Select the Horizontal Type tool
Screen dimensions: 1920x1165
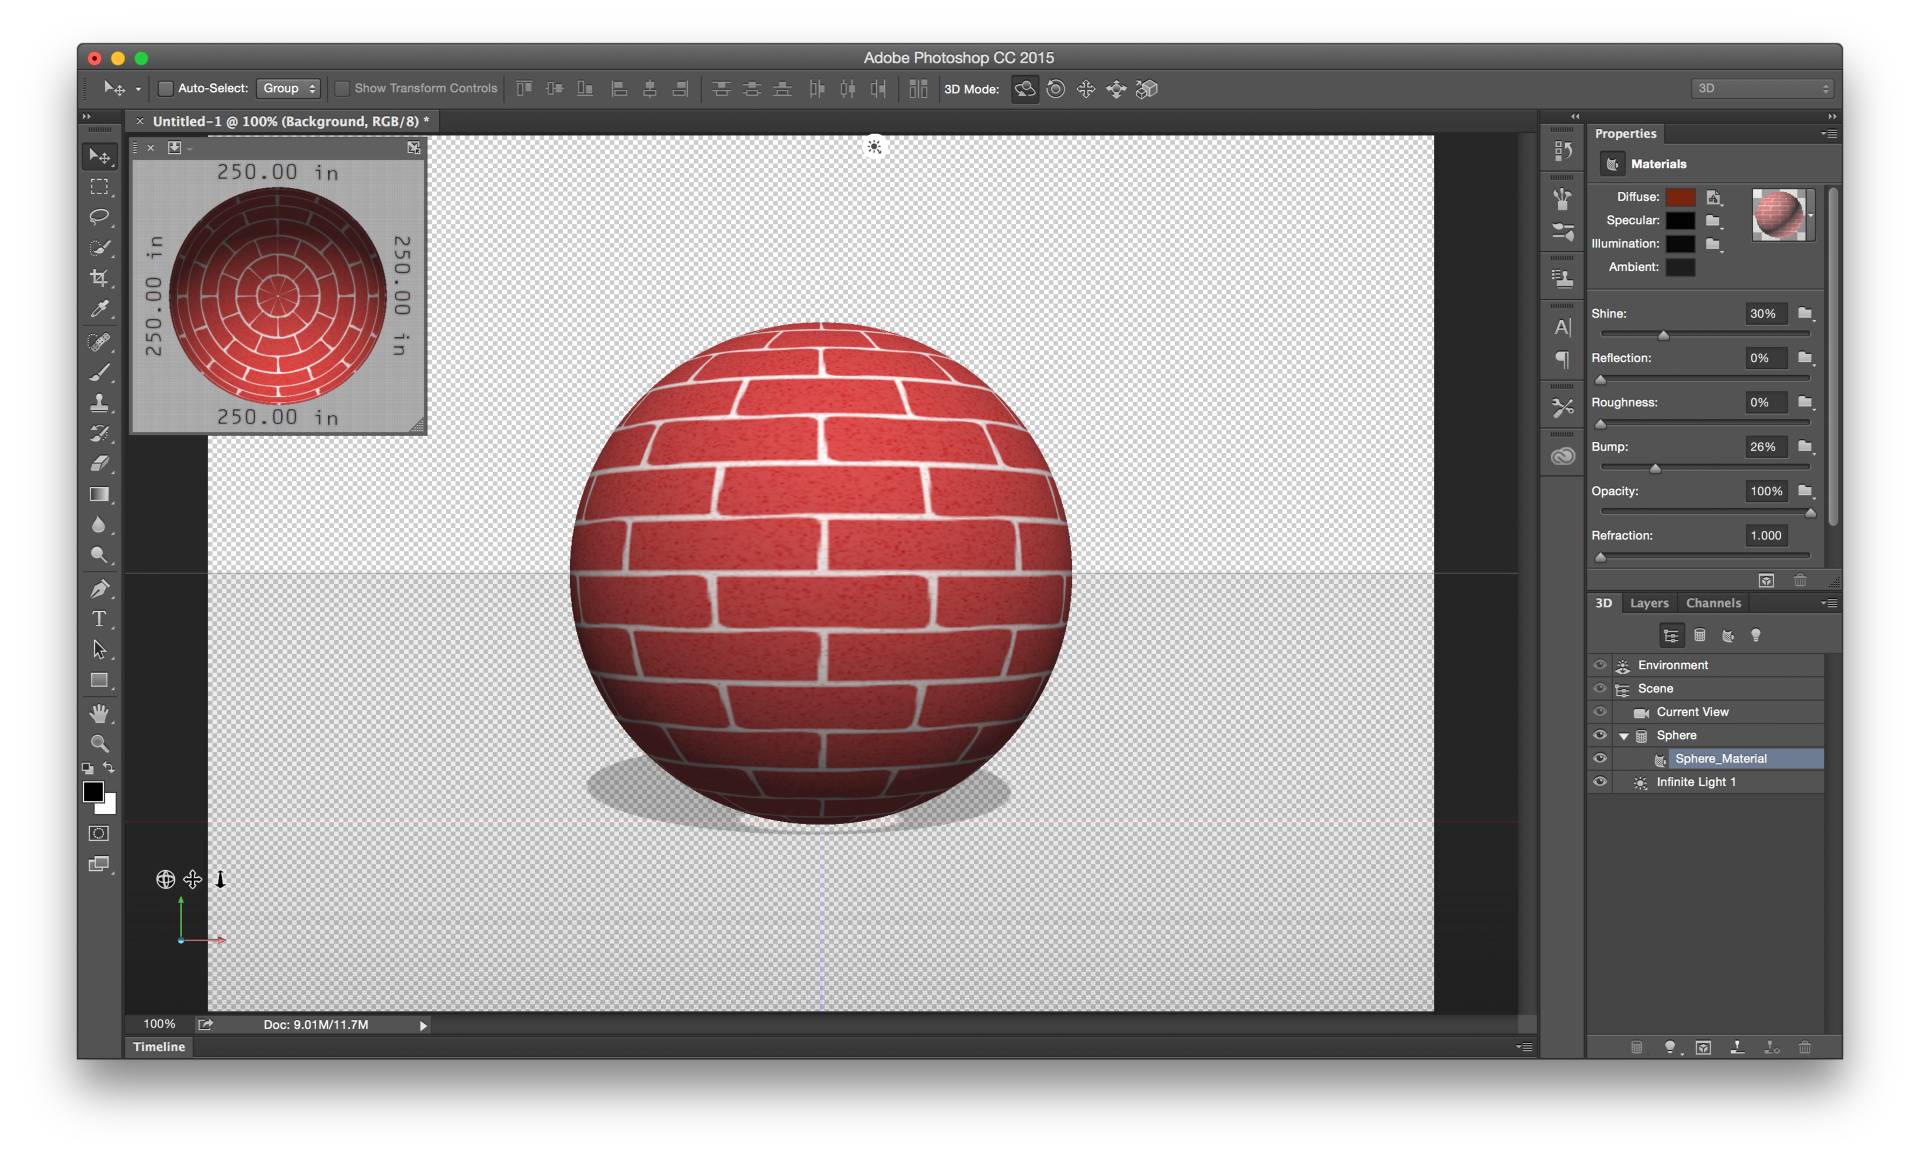tap(100, 619)
